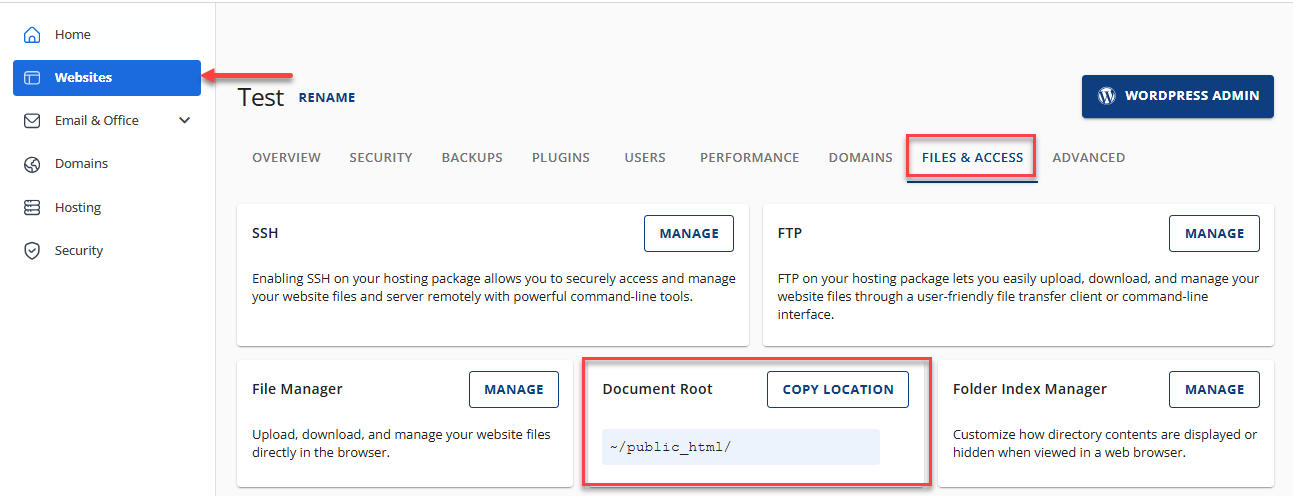Open File Manager with Manage button
Image resolution: width=1293 pixels, height=496 pixels.
[x=513, y=390]
